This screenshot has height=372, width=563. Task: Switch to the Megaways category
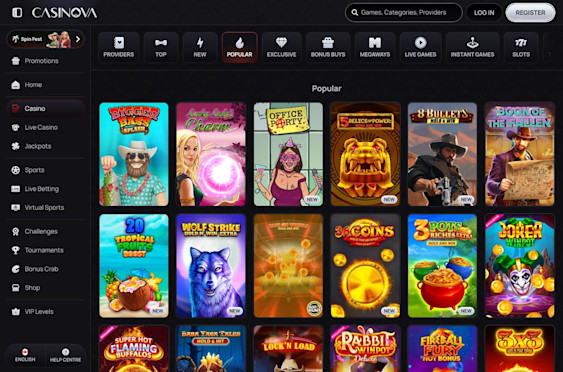click(375, 47)
